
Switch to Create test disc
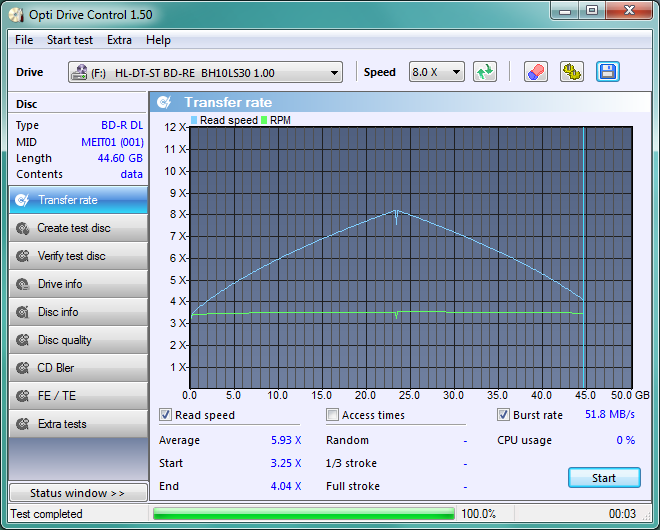coord(78,228)
